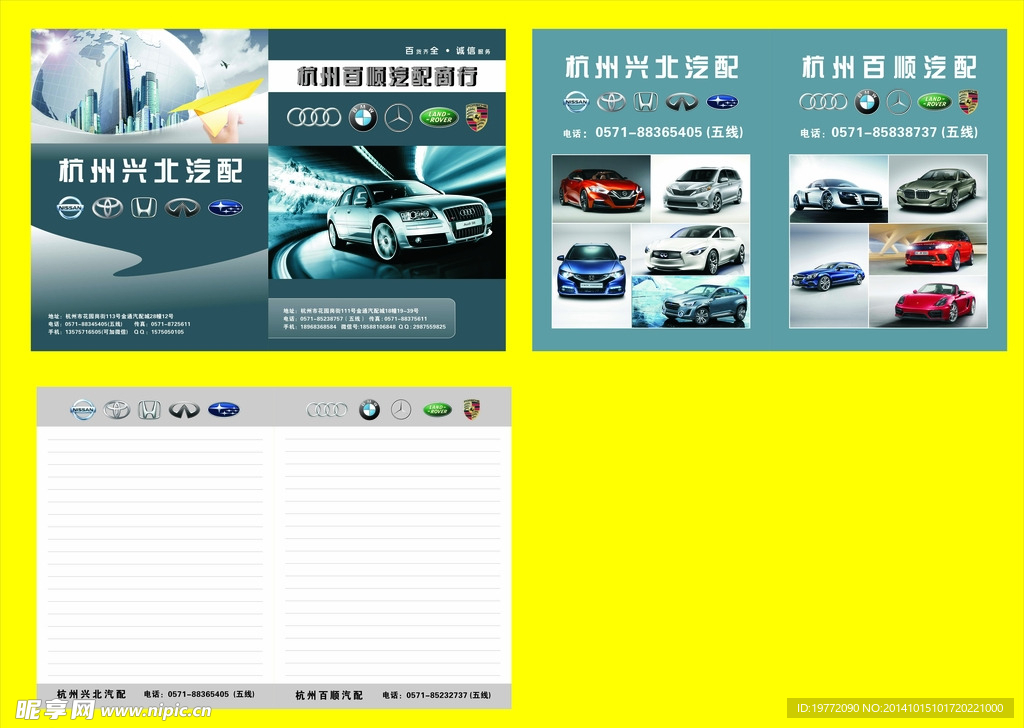Viewport: 1024px width, 728px height.
Task: Click the Subaru logo in the teal car-photo panel
Action: [x=722, y=102]
